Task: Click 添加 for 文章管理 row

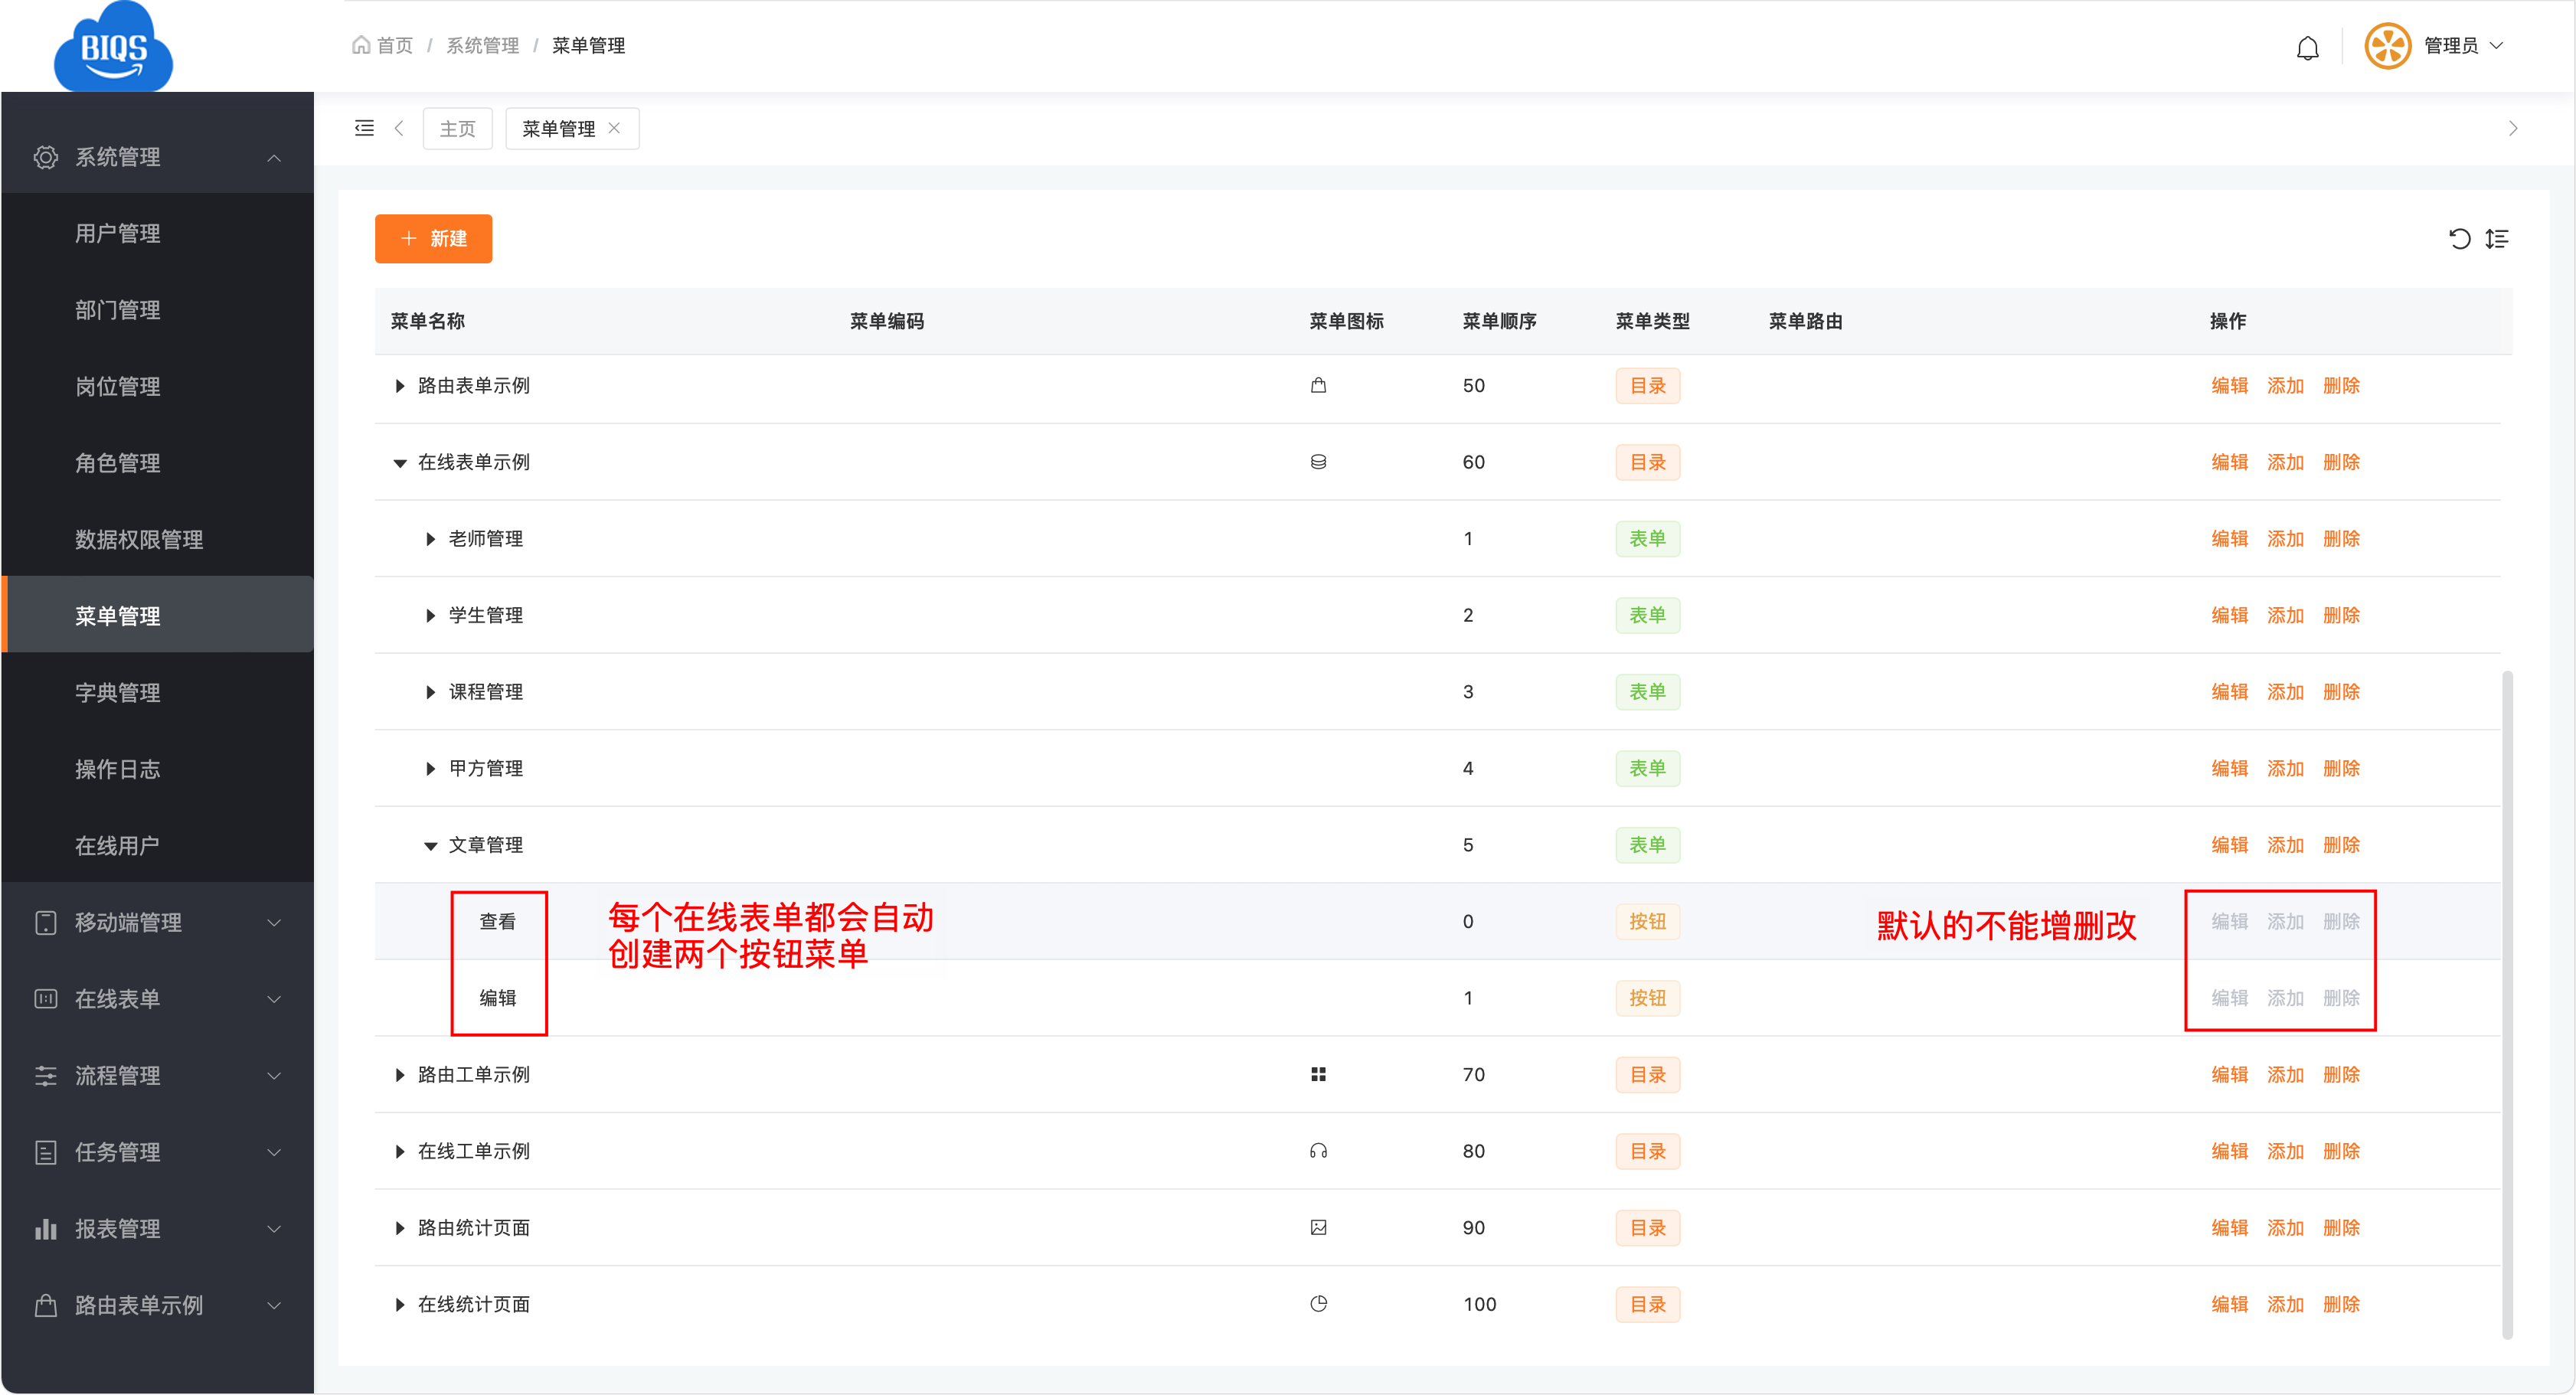Action: point(2285,845)
